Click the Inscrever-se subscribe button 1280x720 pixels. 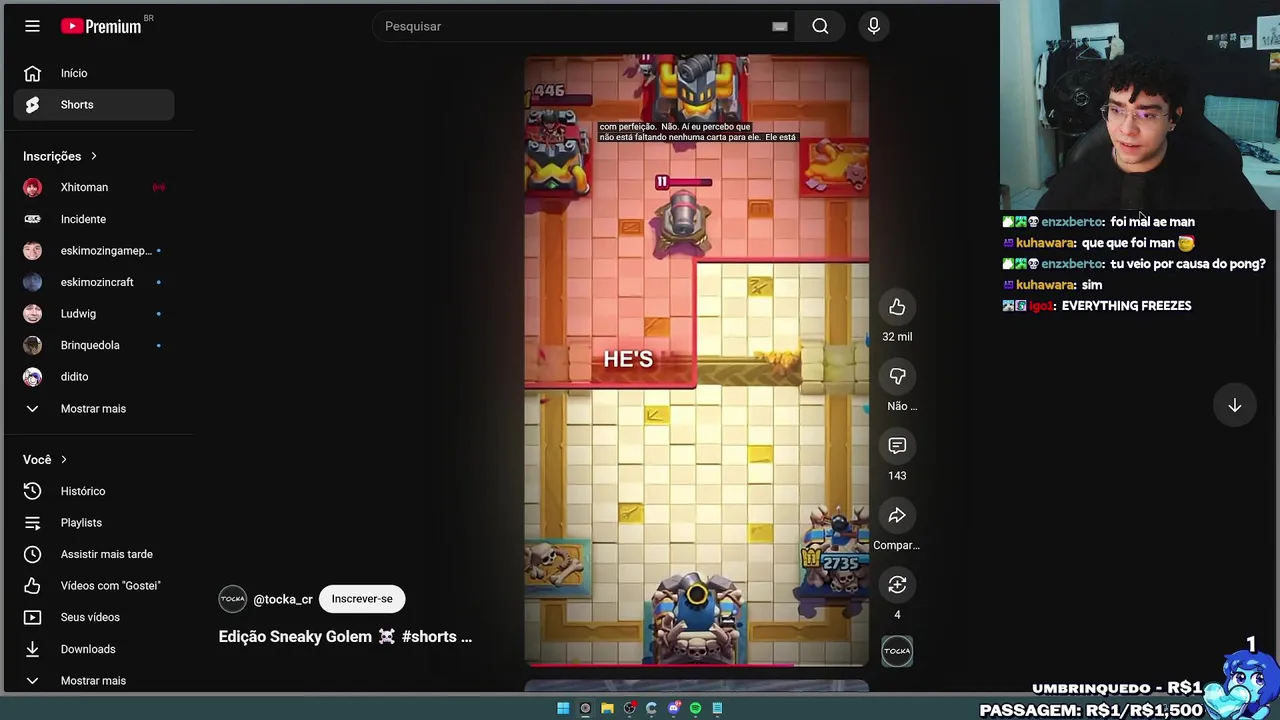coord(362,599)
